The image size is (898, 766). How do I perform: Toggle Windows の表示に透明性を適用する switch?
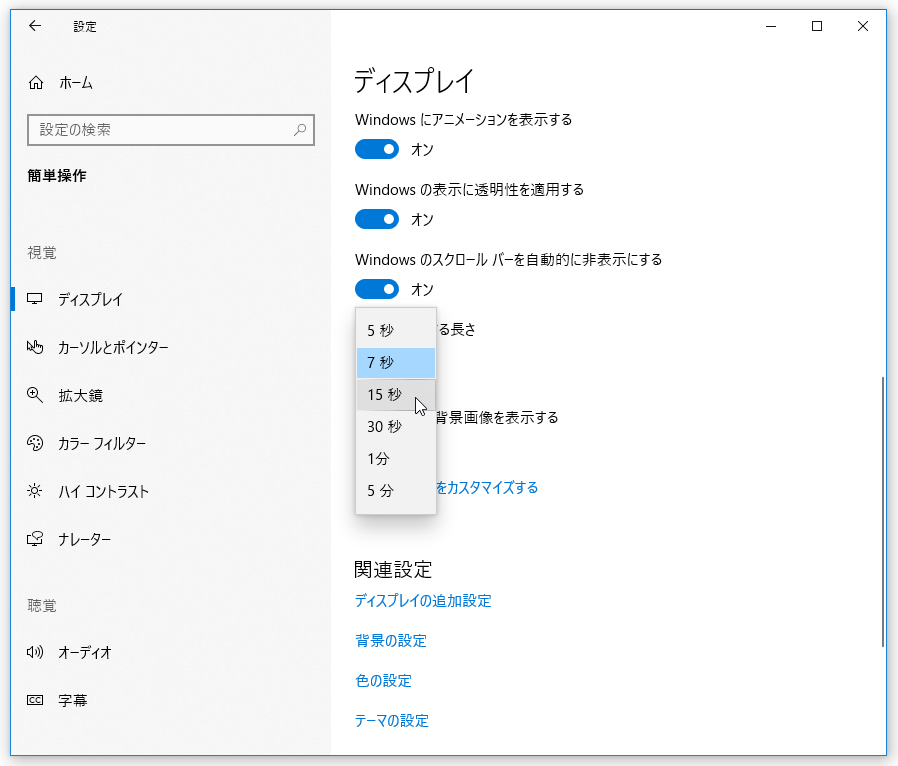click(377, 219)
